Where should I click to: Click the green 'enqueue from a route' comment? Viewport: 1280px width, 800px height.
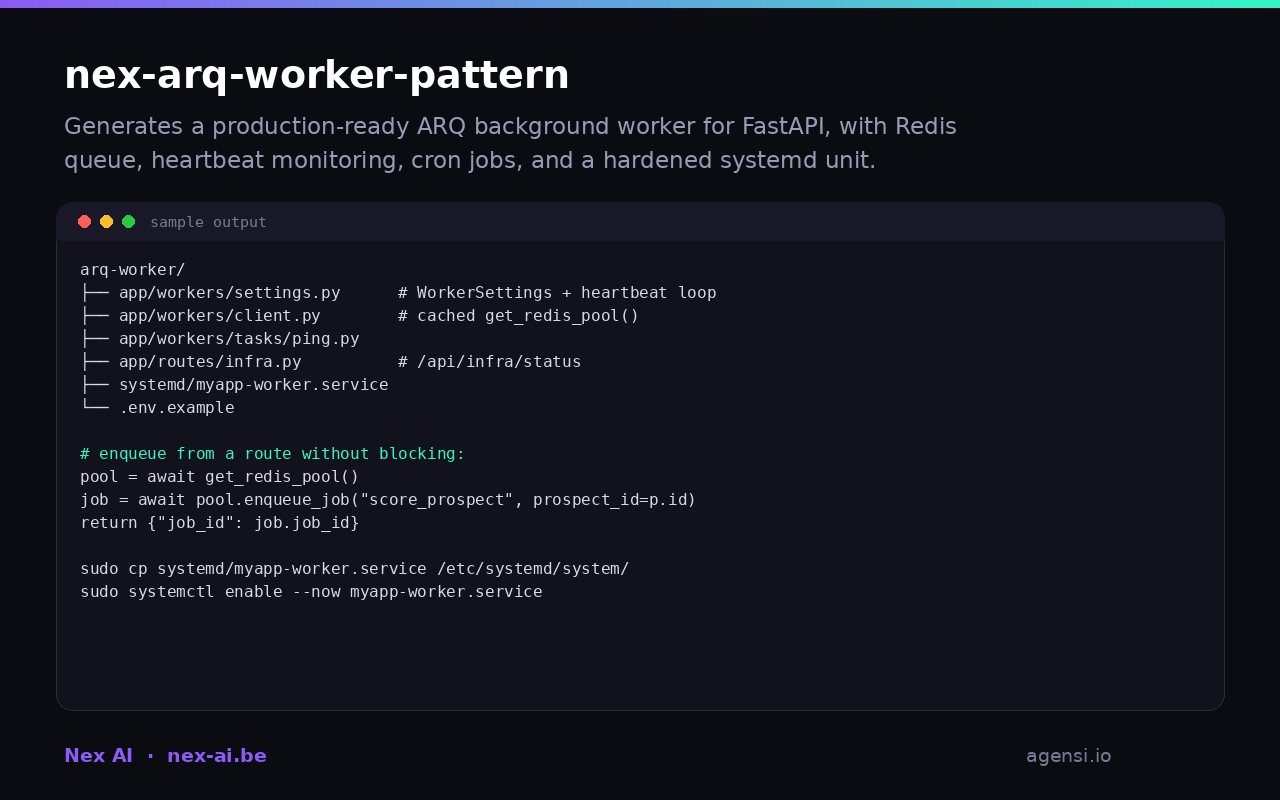[273, 454]
